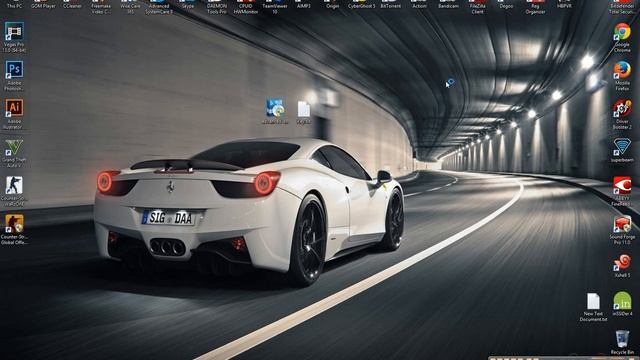
Task: Open the GOM Player desktop shortcut
Action: [x=43, y=4]
